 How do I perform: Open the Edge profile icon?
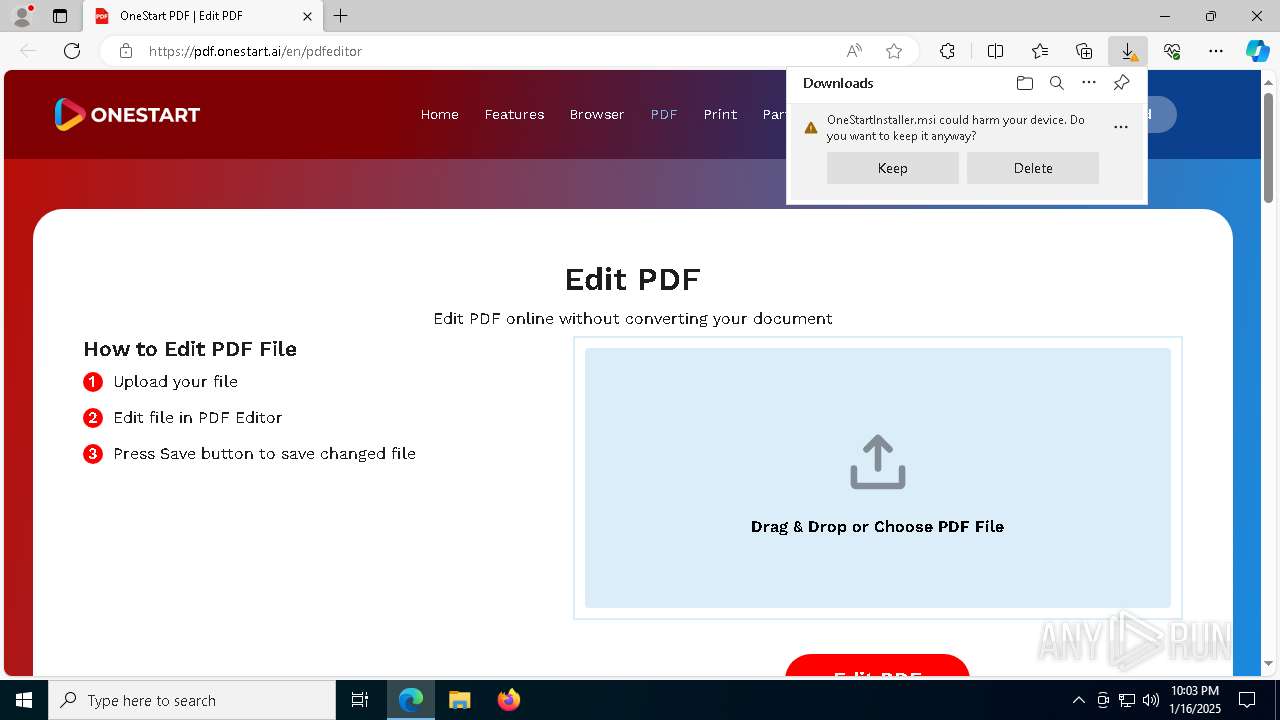(x=22, y=16)
